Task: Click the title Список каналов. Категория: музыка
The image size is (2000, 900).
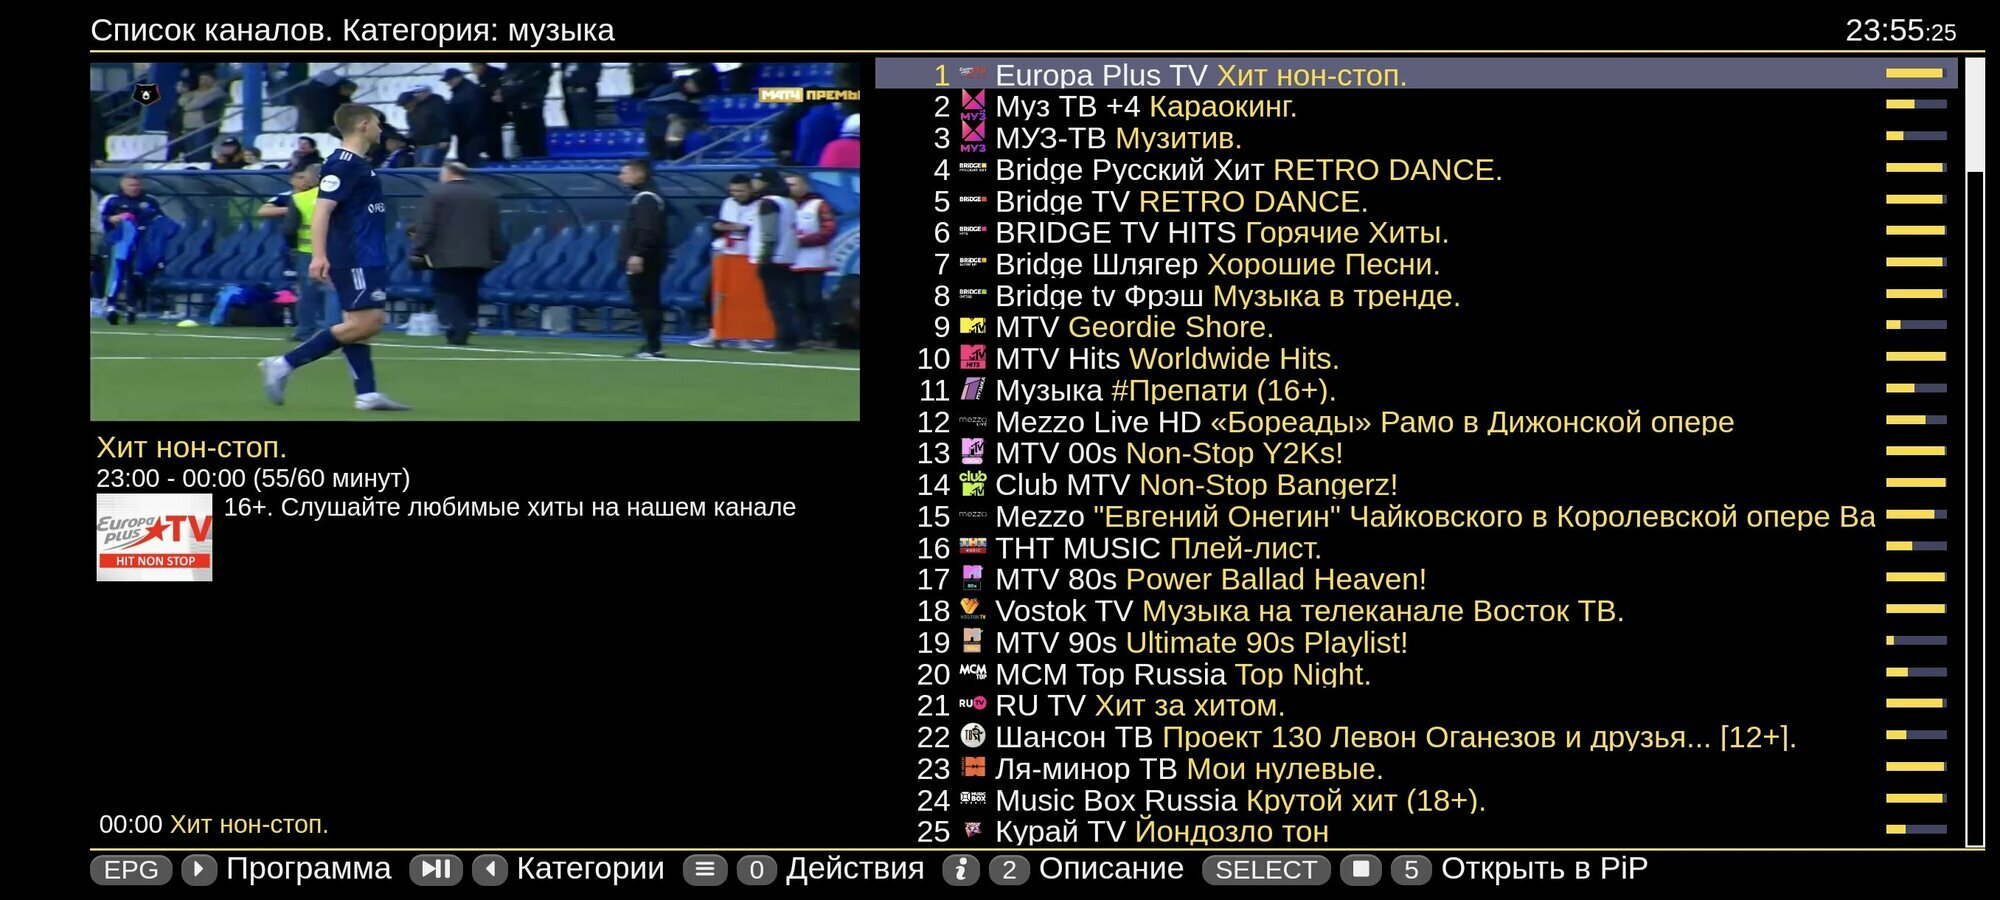Action: tap(352, 30)
